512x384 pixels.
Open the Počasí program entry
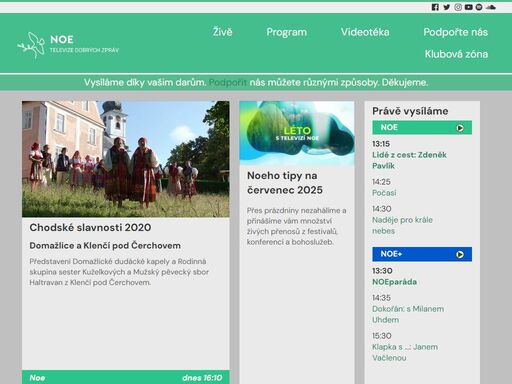tap(384, 193)
